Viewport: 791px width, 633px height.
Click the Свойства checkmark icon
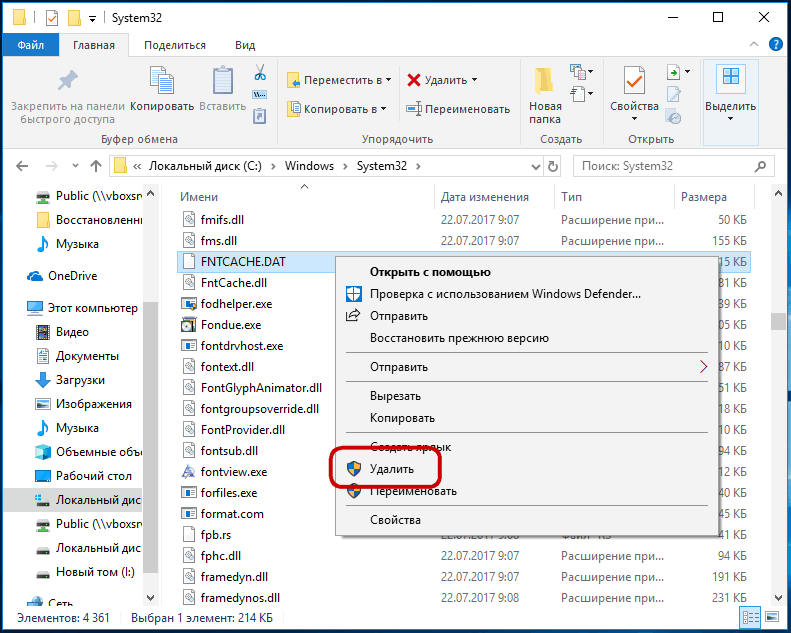[634, 80]
